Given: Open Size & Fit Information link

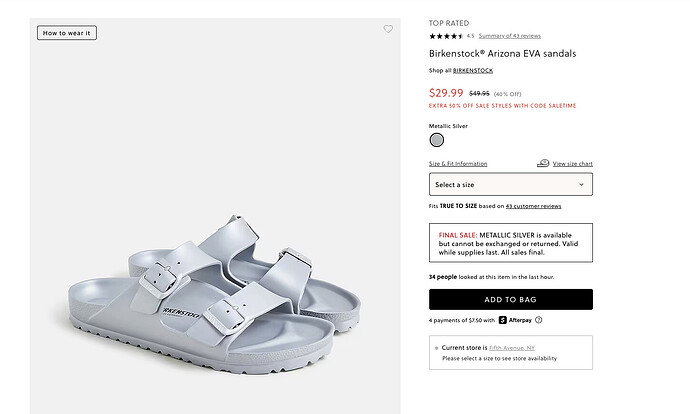Looking at the screenshot, I should [458, 163].
